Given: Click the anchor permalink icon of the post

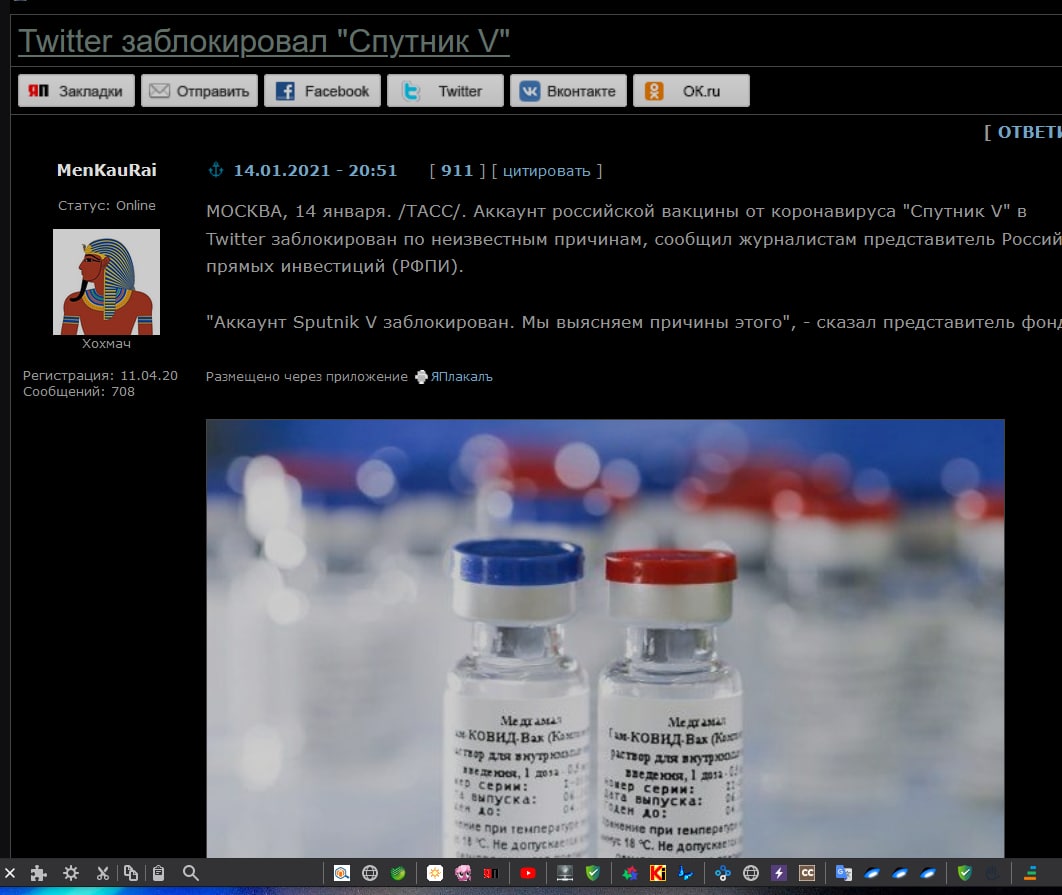Looking at the screenshot, I should pos(215,169).
